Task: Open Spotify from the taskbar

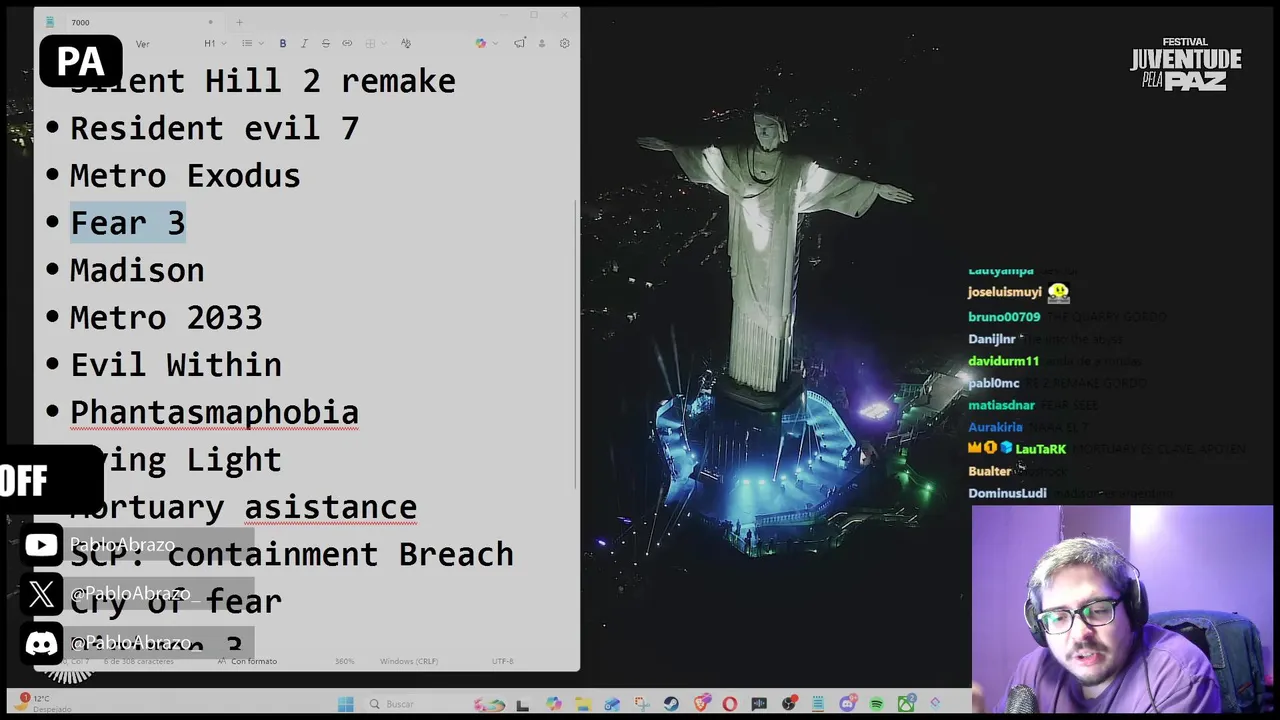Action: [877, 704]
